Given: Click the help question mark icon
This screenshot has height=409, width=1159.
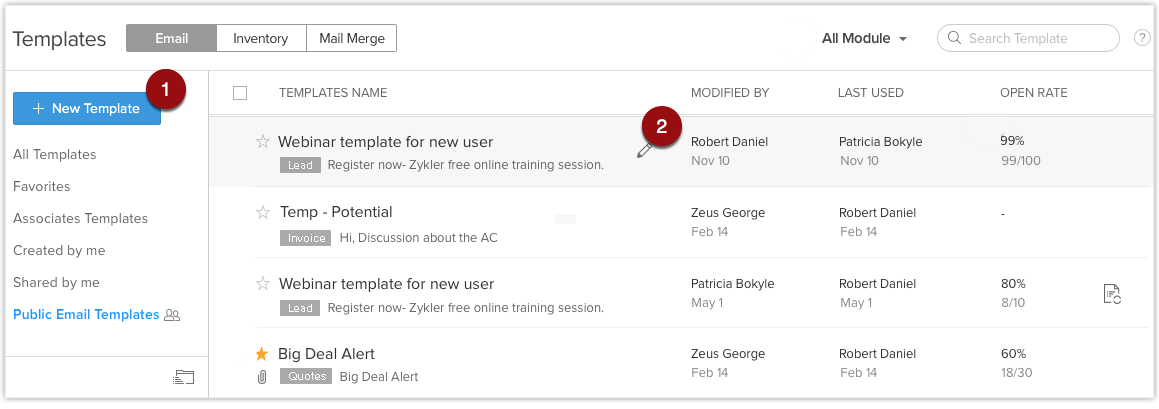Looking at the screenshot, I should click(1142, 39).
